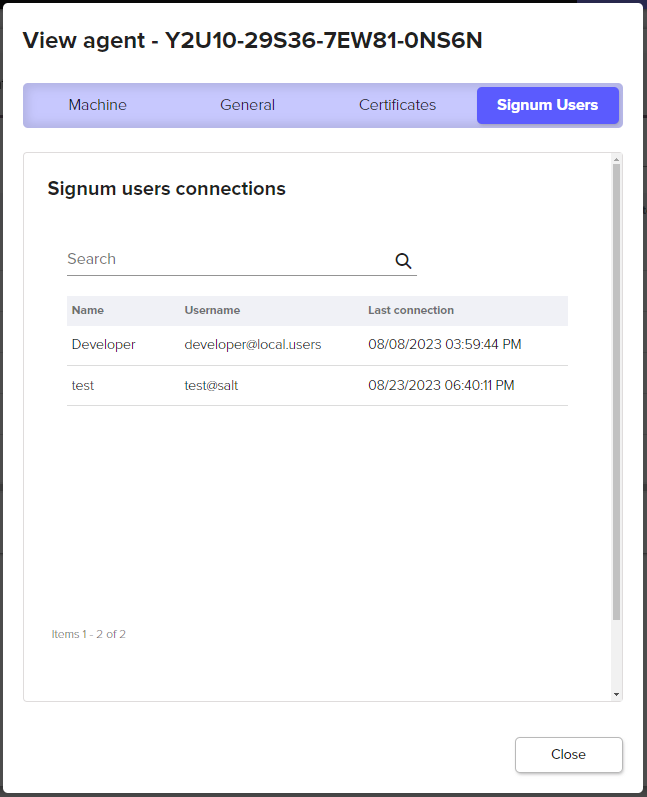Focus the Search input field
The height and width of the screenshot is (797, 647).
pyautogui.click(x=228, y=259)
